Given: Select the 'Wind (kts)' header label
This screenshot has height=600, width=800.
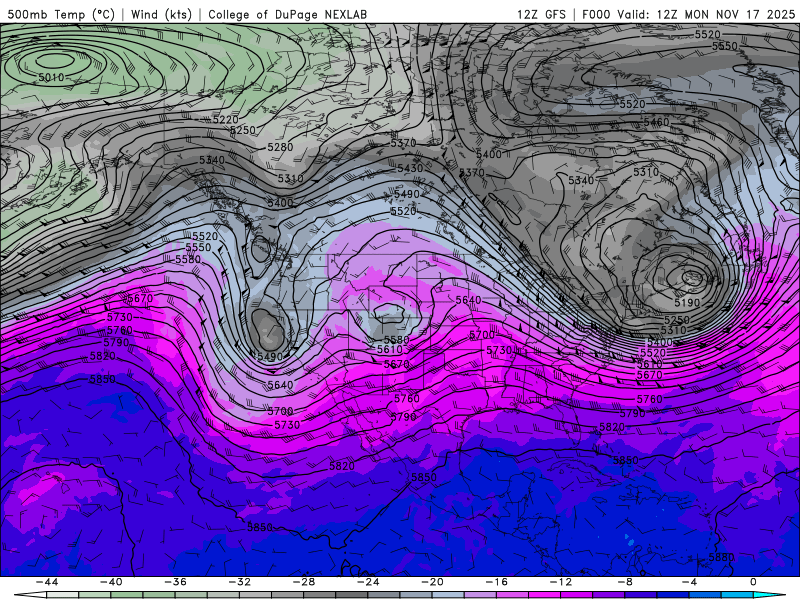Looking at the screenshot, I should coord(161,14).
